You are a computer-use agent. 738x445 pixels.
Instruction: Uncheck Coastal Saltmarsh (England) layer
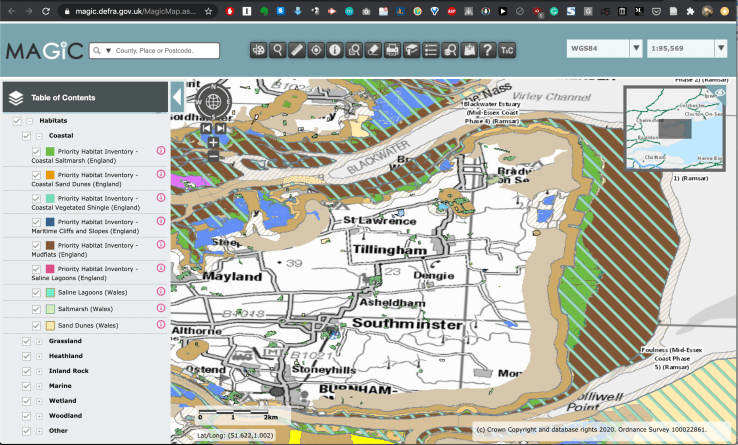click(x=36, y=152)
